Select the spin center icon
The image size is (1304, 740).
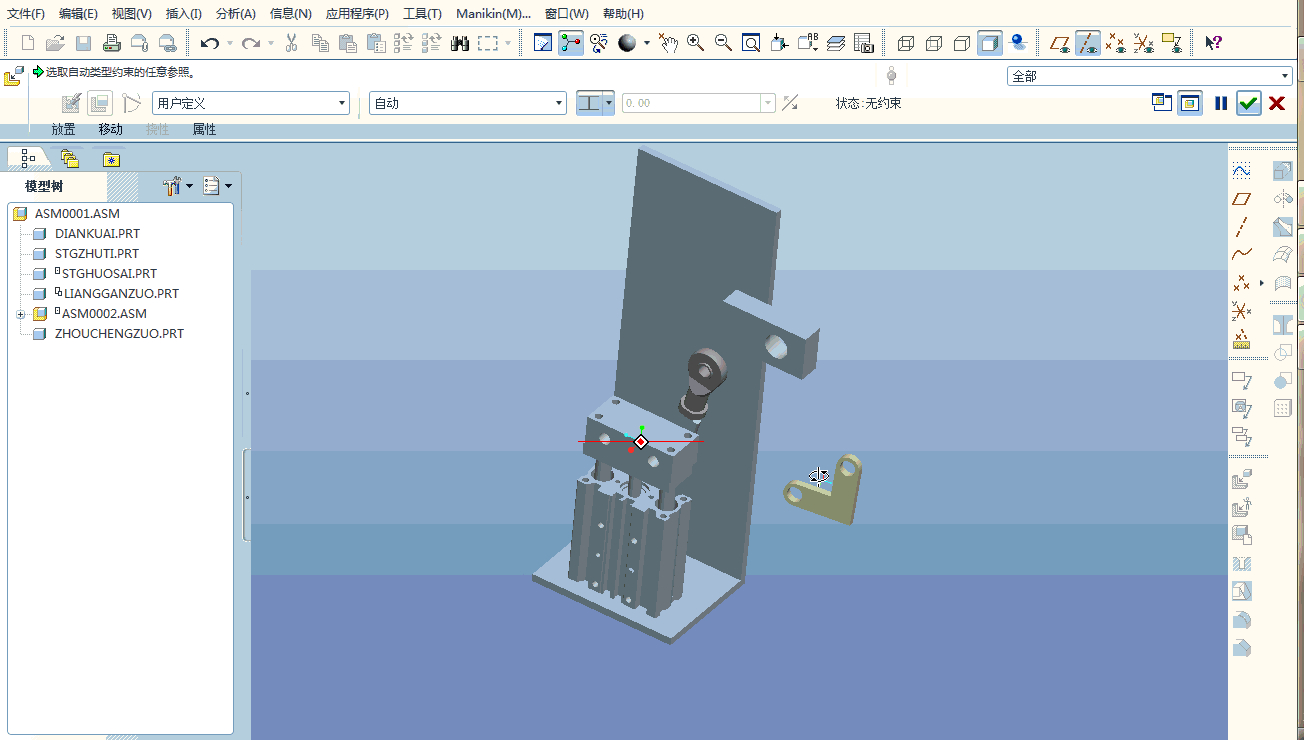click(x=571, y=43)
